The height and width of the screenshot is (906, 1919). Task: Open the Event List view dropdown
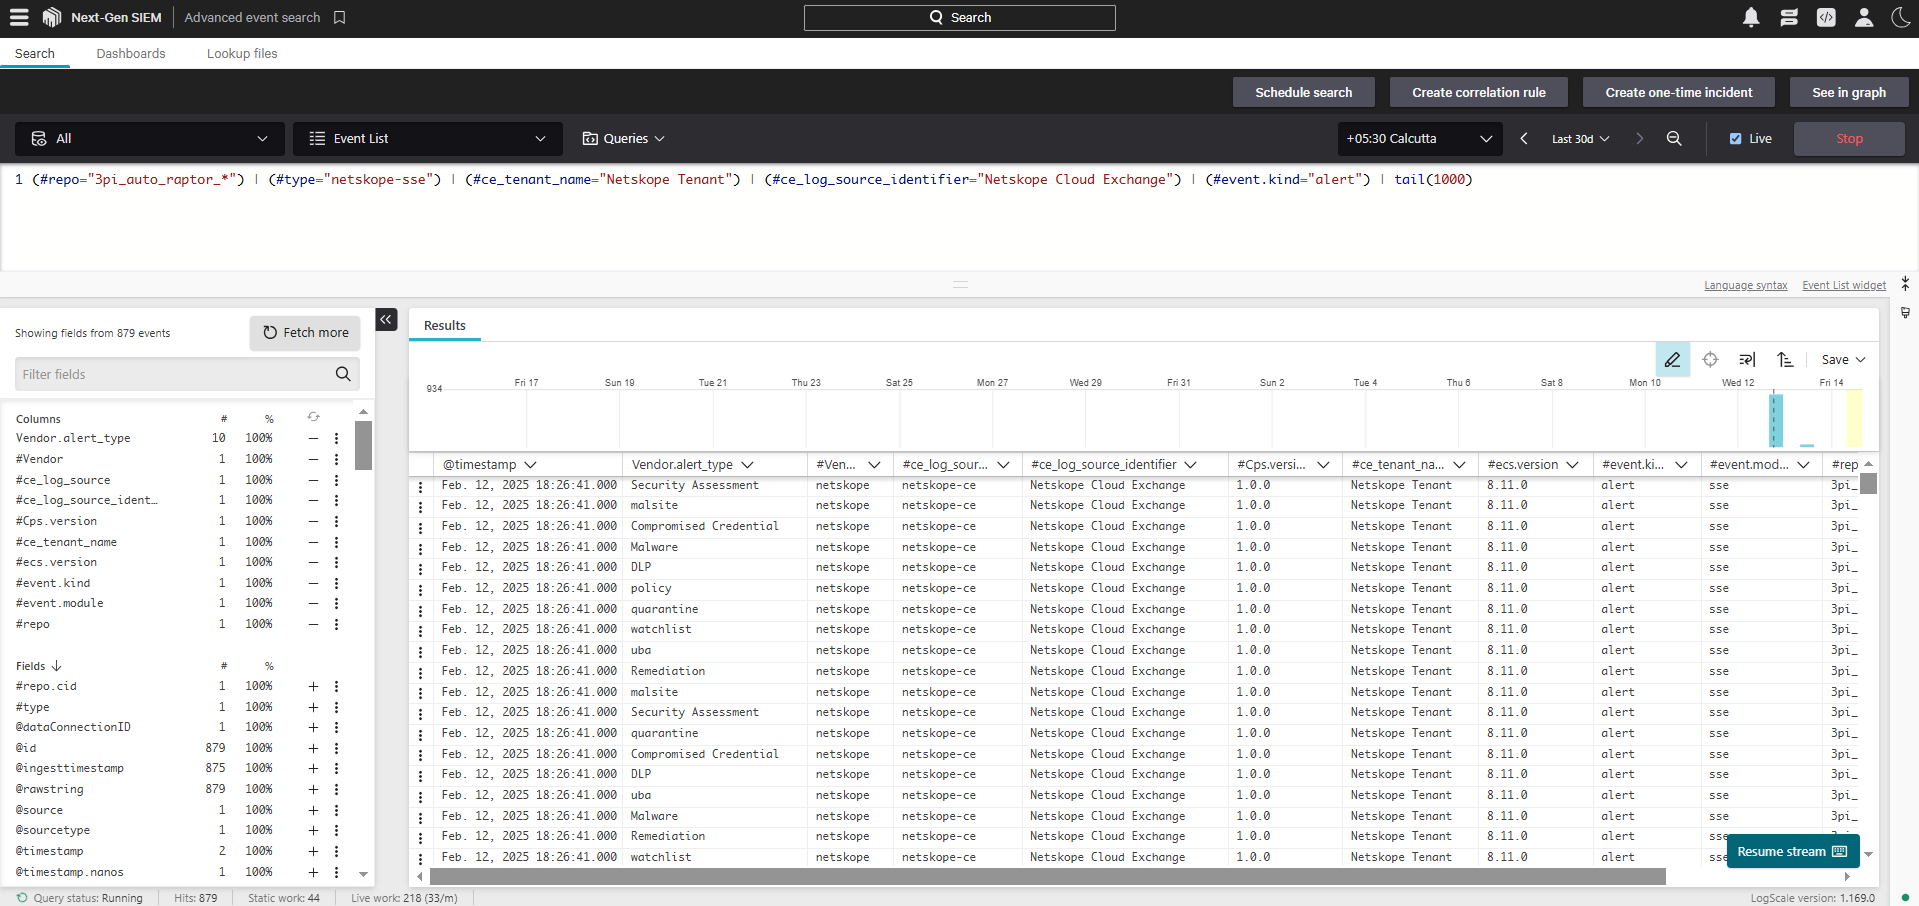pyautogui.click(x=428, y=139)
